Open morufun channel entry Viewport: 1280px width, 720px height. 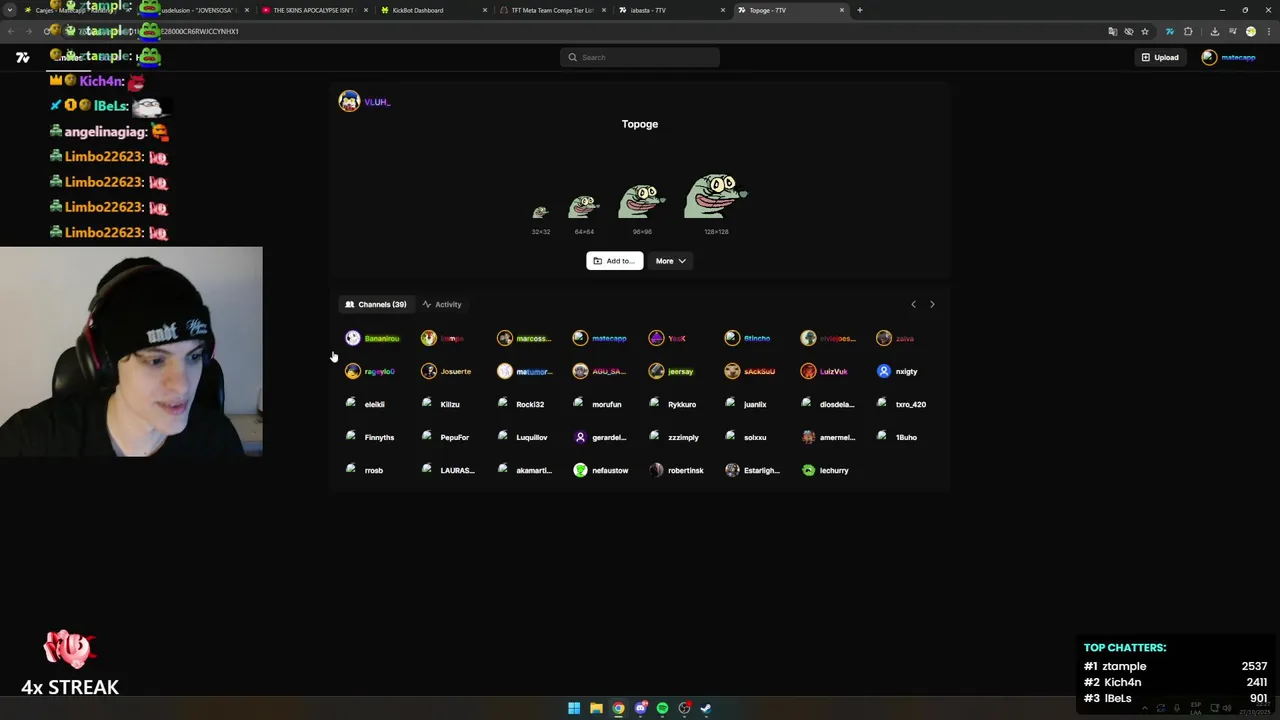click(x=597, y=404)
